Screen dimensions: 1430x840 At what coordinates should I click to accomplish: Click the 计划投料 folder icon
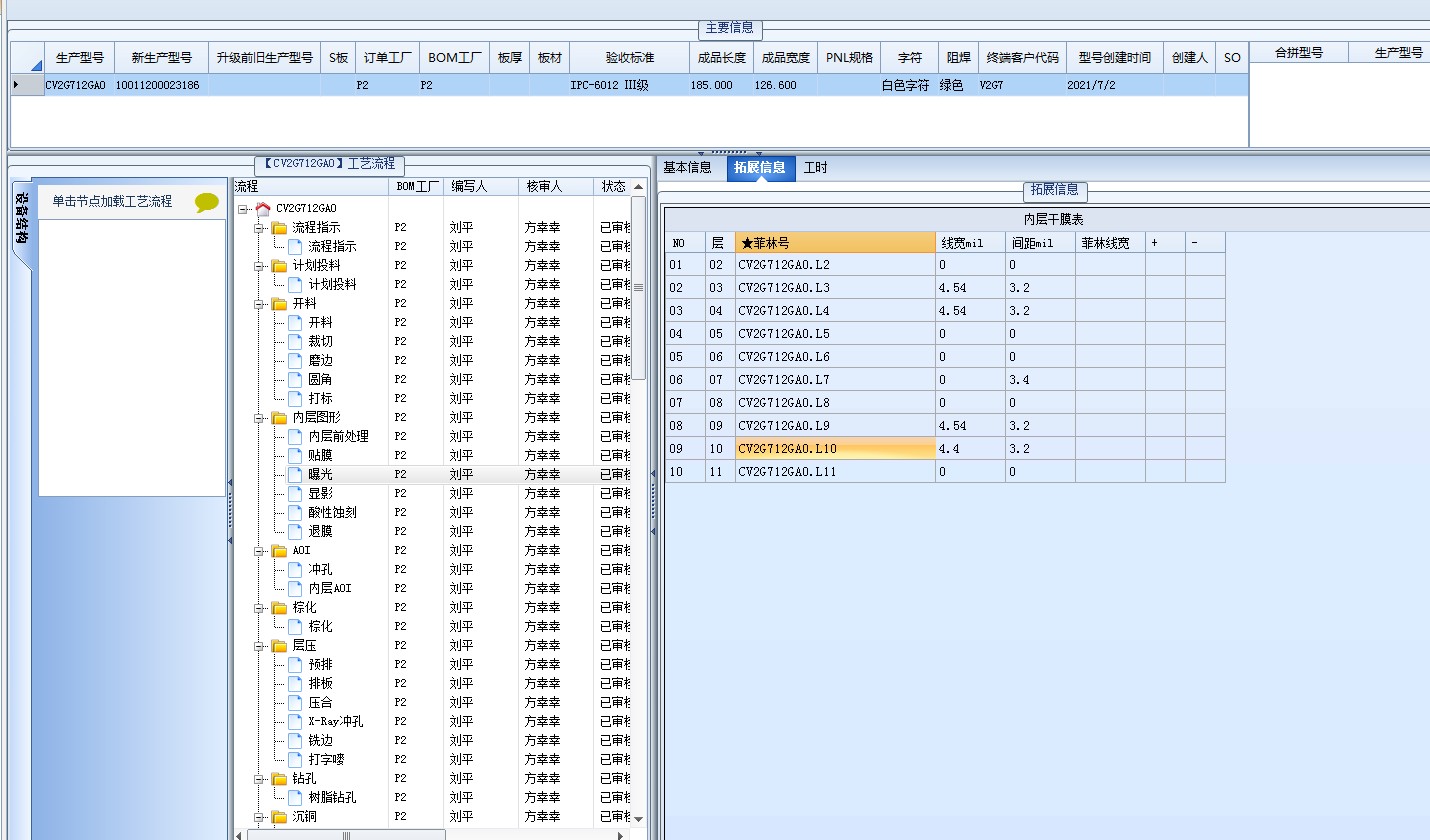pyautogui.click(x=279, y=266)
